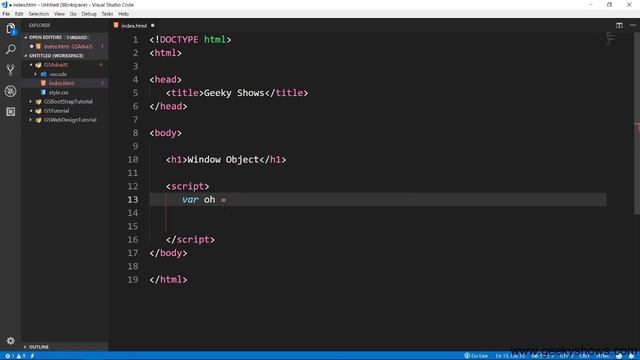Image resolution: width=640 pixels, height=360 pixels.
Task: Click the Geeky Shows title text on line 5
Action: click(234, 93)
